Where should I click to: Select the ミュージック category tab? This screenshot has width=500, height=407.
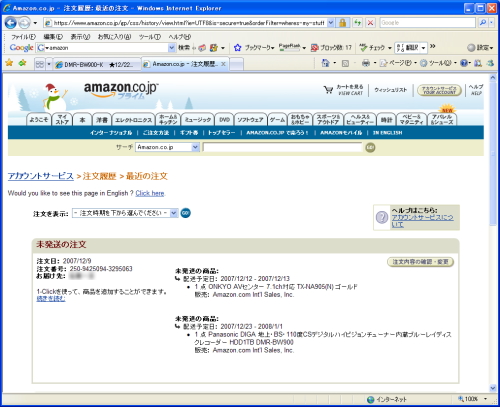pos(198,119)
